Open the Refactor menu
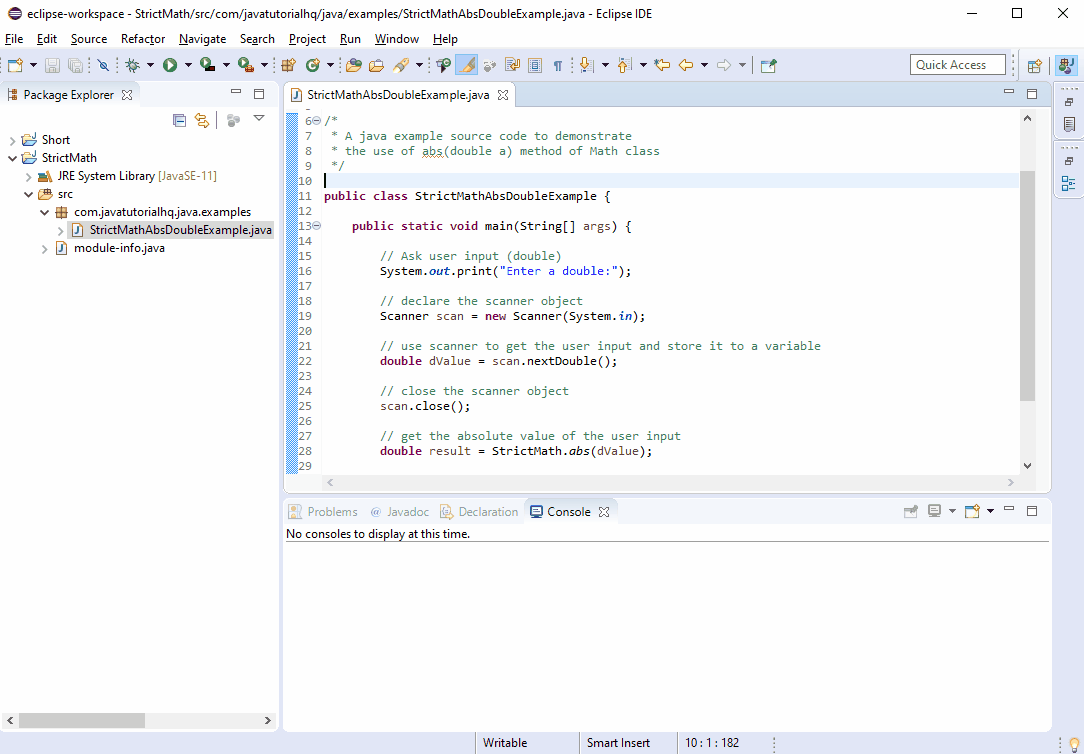The image size is (1084, 754). pos(142,39)
